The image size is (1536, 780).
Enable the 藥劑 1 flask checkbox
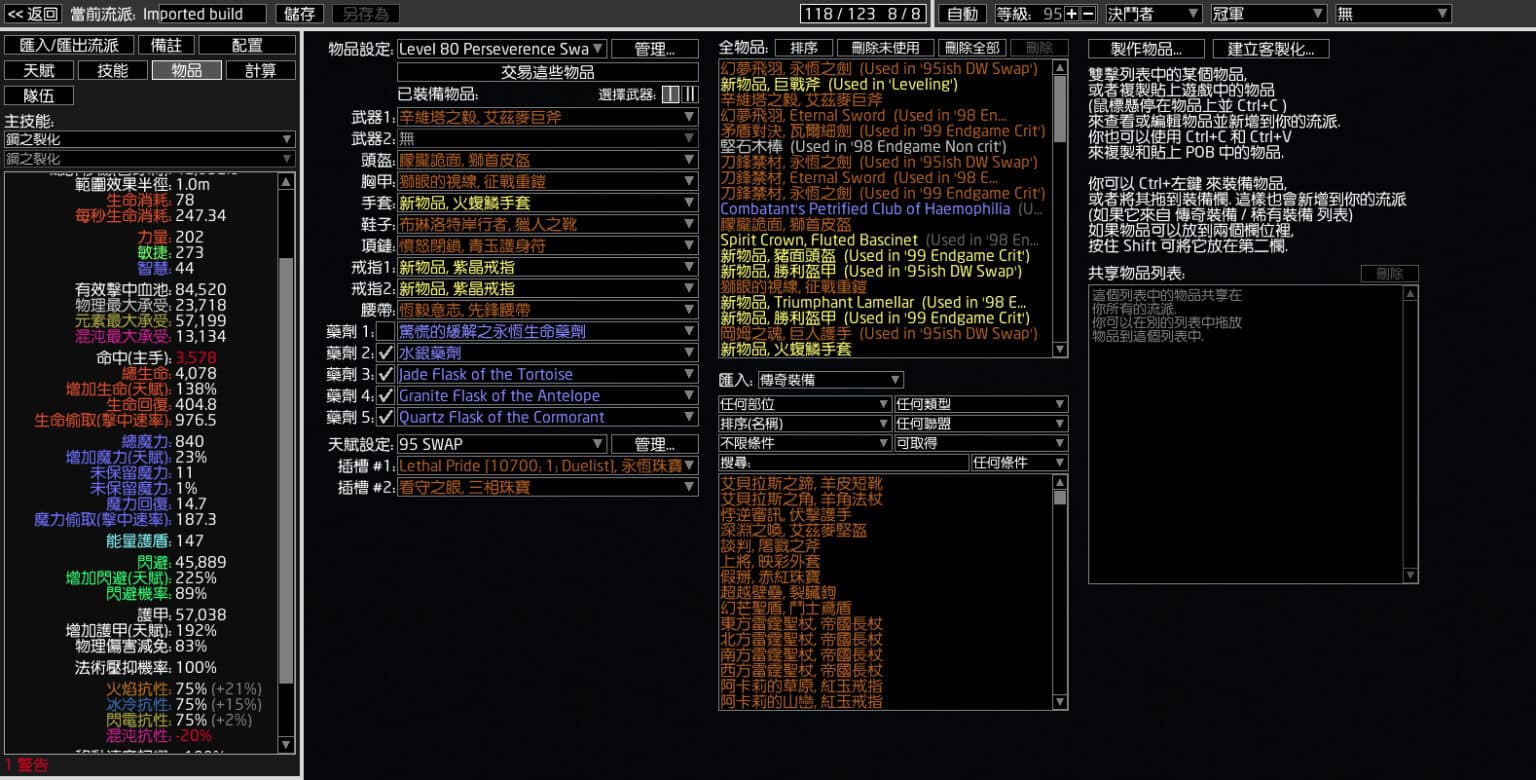(386, 331)
